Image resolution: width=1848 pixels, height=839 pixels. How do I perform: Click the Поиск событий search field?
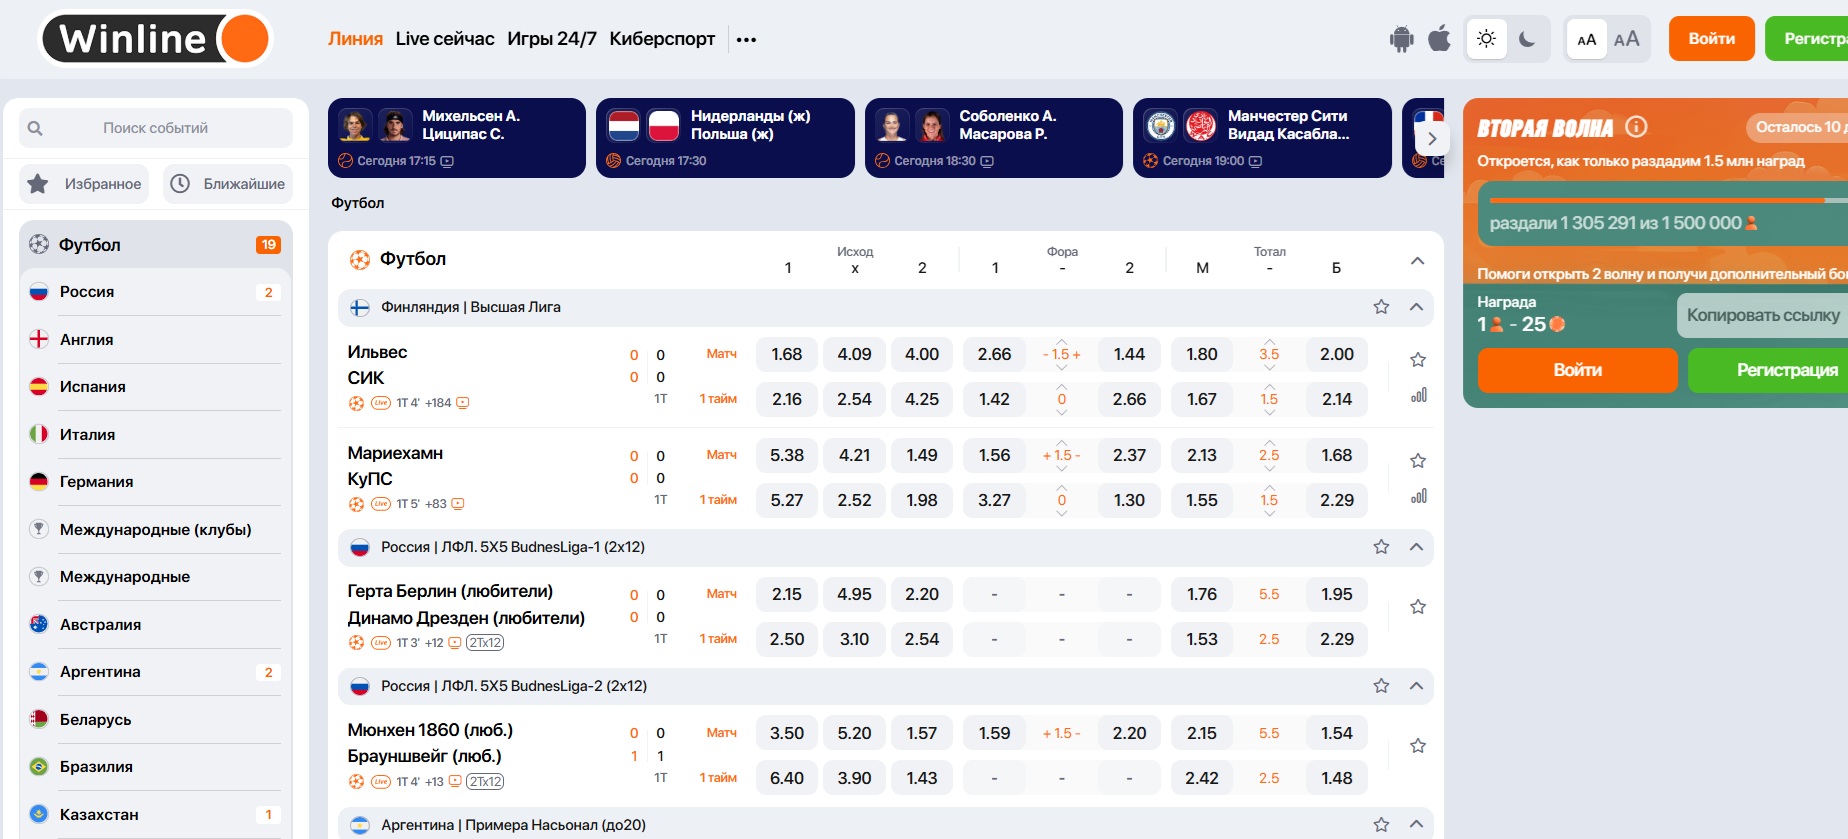[155, 128]
